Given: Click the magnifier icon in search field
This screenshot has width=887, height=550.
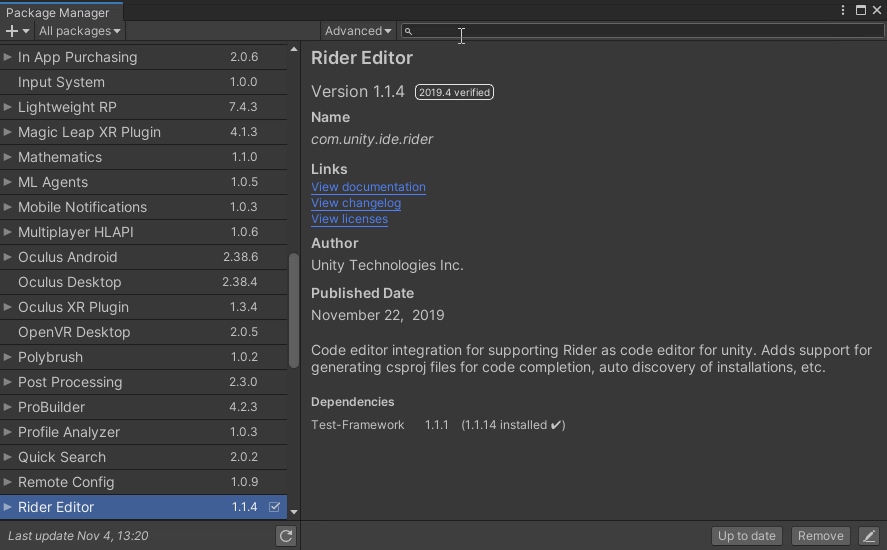Looking at the screenshot, I should click(408, 32).
